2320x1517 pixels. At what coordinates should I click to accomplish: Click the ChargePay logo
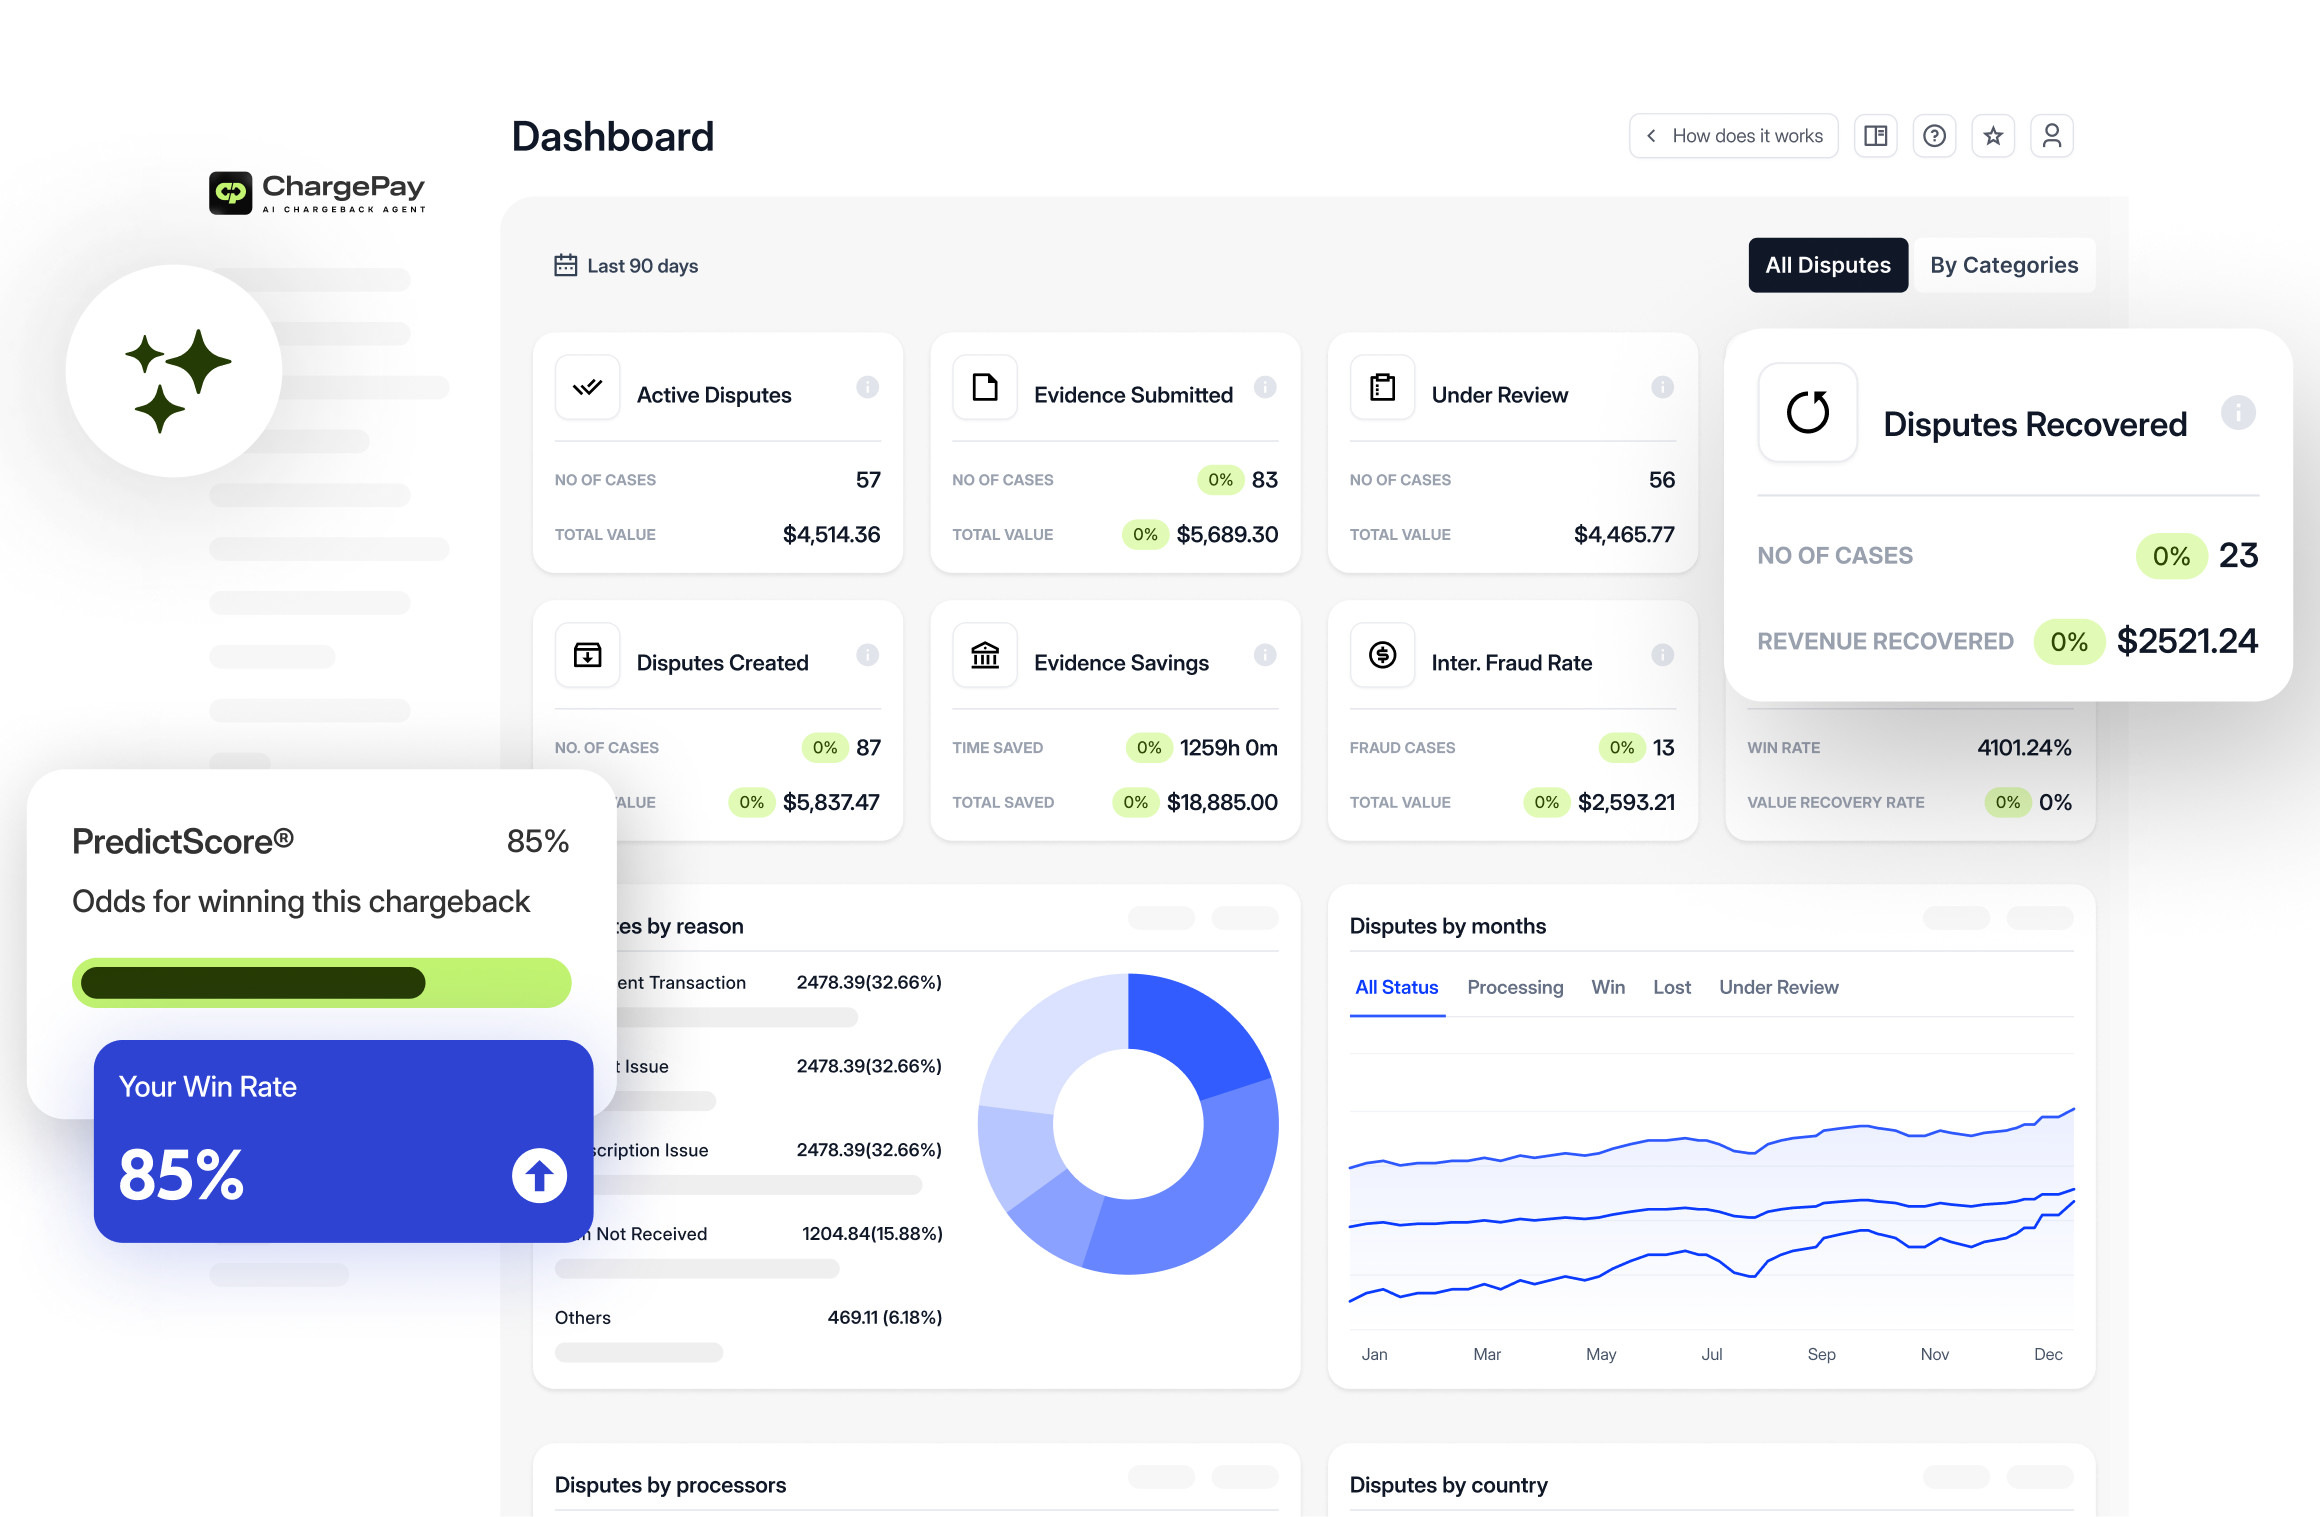click(x=317, y=192)
